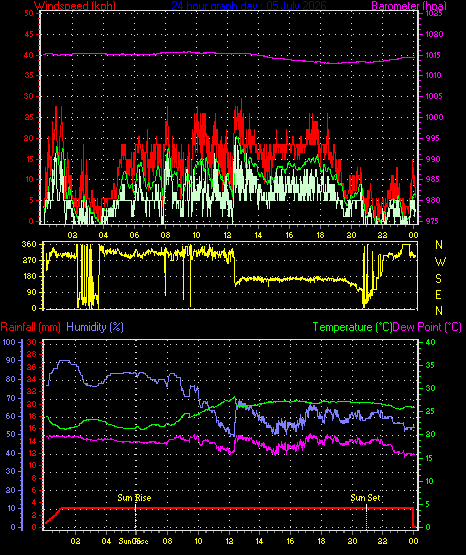Image resolution: width=466 pixels, height=555 pixels.
Task: Click the 50 windspeed scale value
Action: click(29, 13)
